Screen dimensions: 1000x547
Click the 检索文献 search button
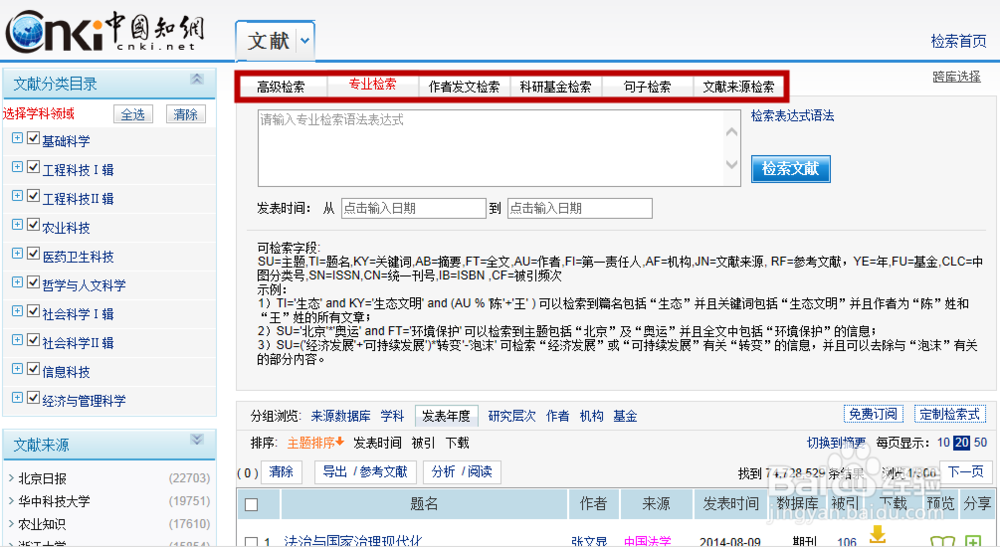tap(790, 169)
